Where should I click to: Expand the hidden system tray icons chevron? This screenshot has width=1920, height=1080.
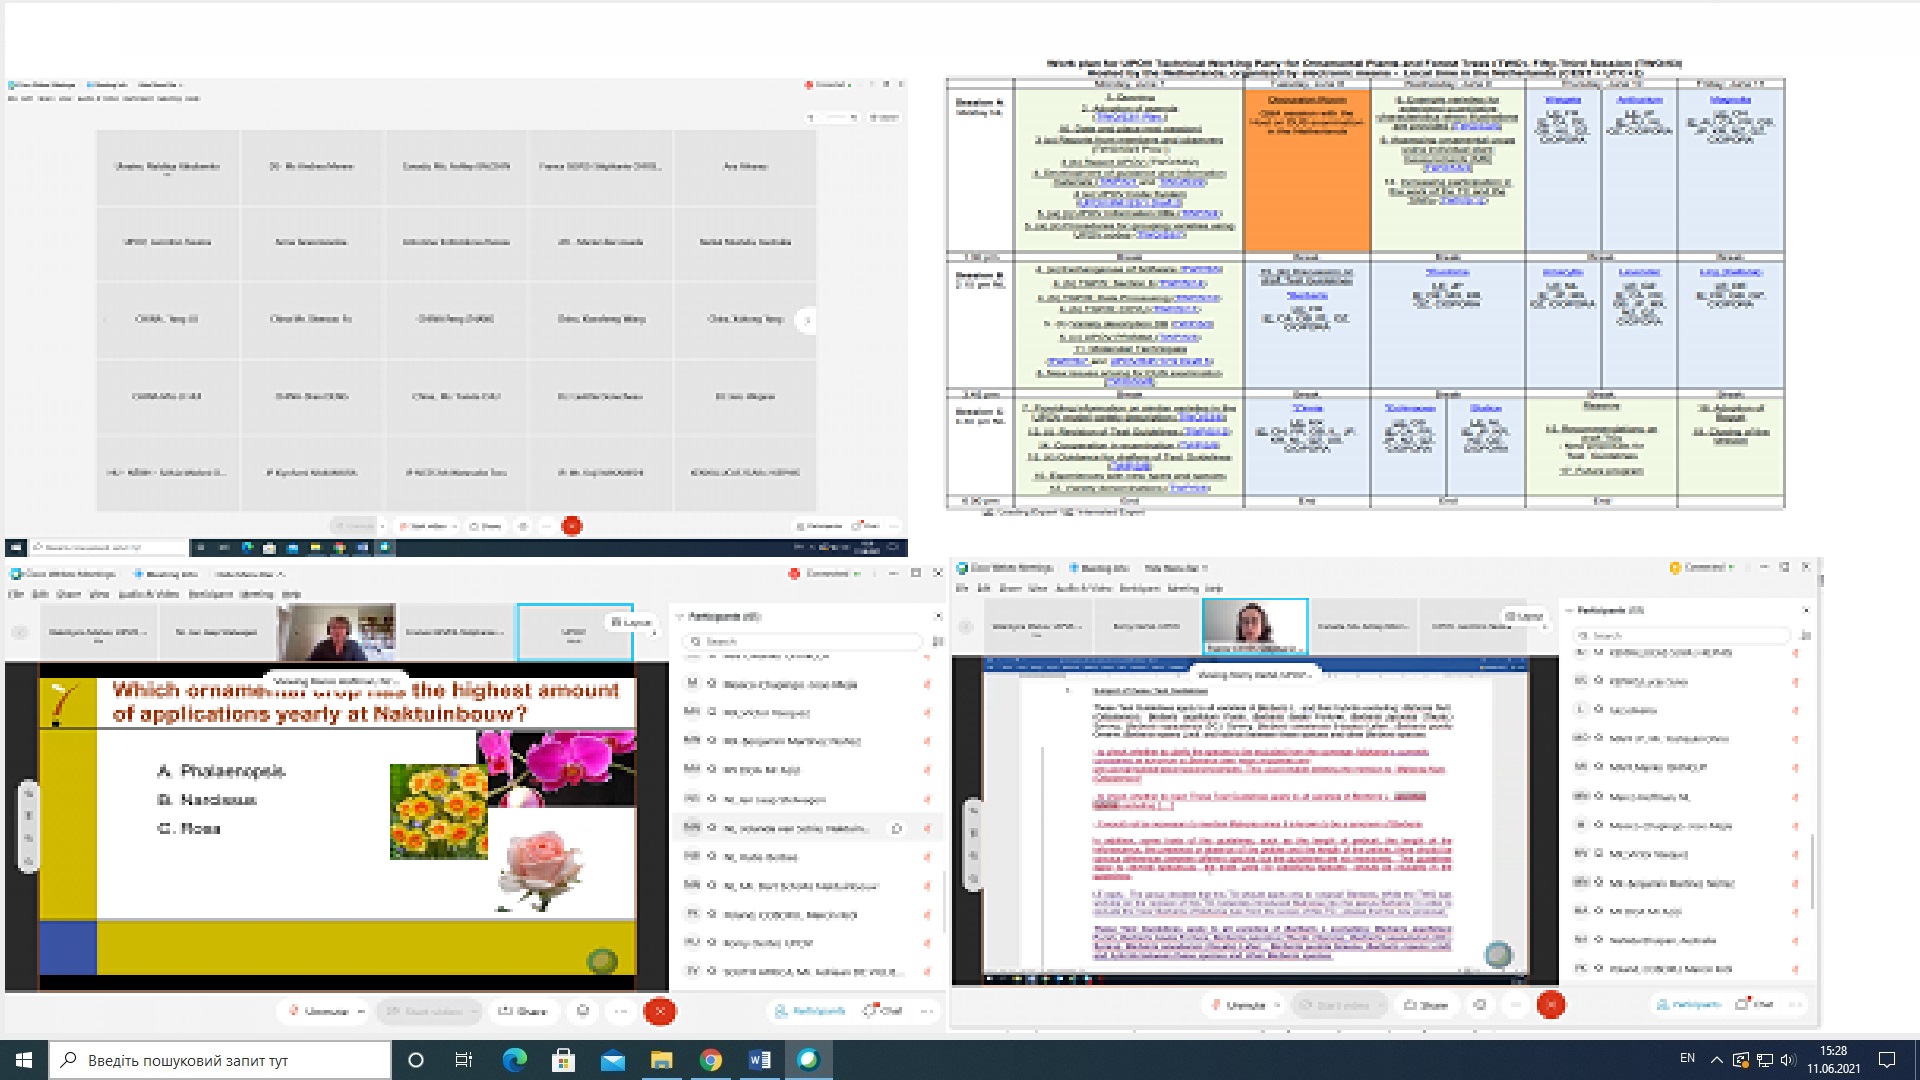(1716, 1060)
